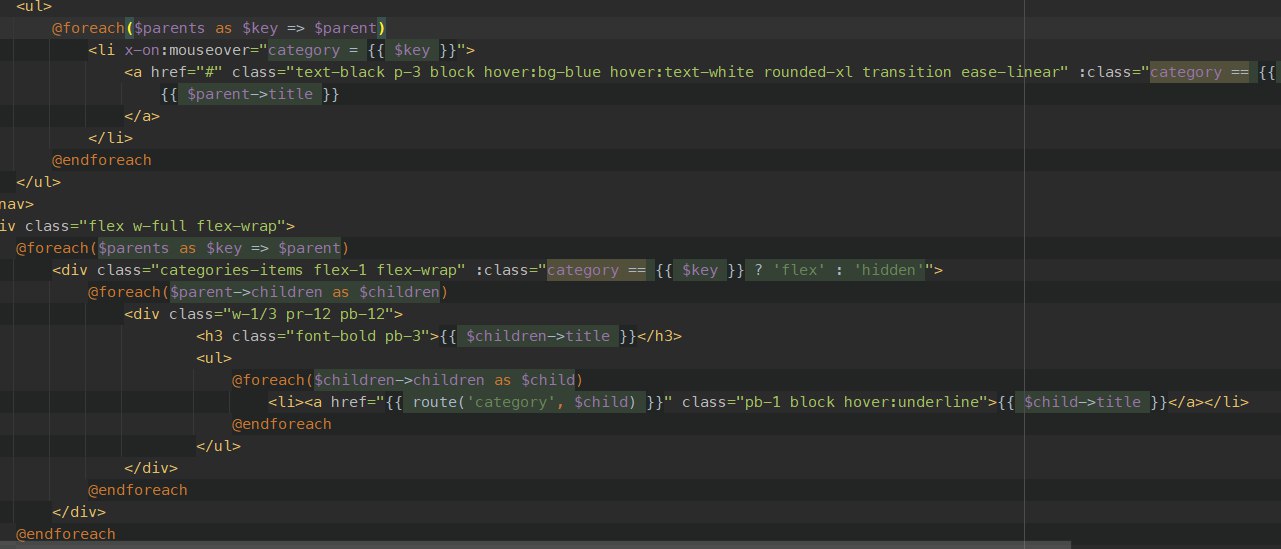This screenshot has height=549, width=1281.
Task: Click the $children->title expression
Action: click(x=538, y=336)
